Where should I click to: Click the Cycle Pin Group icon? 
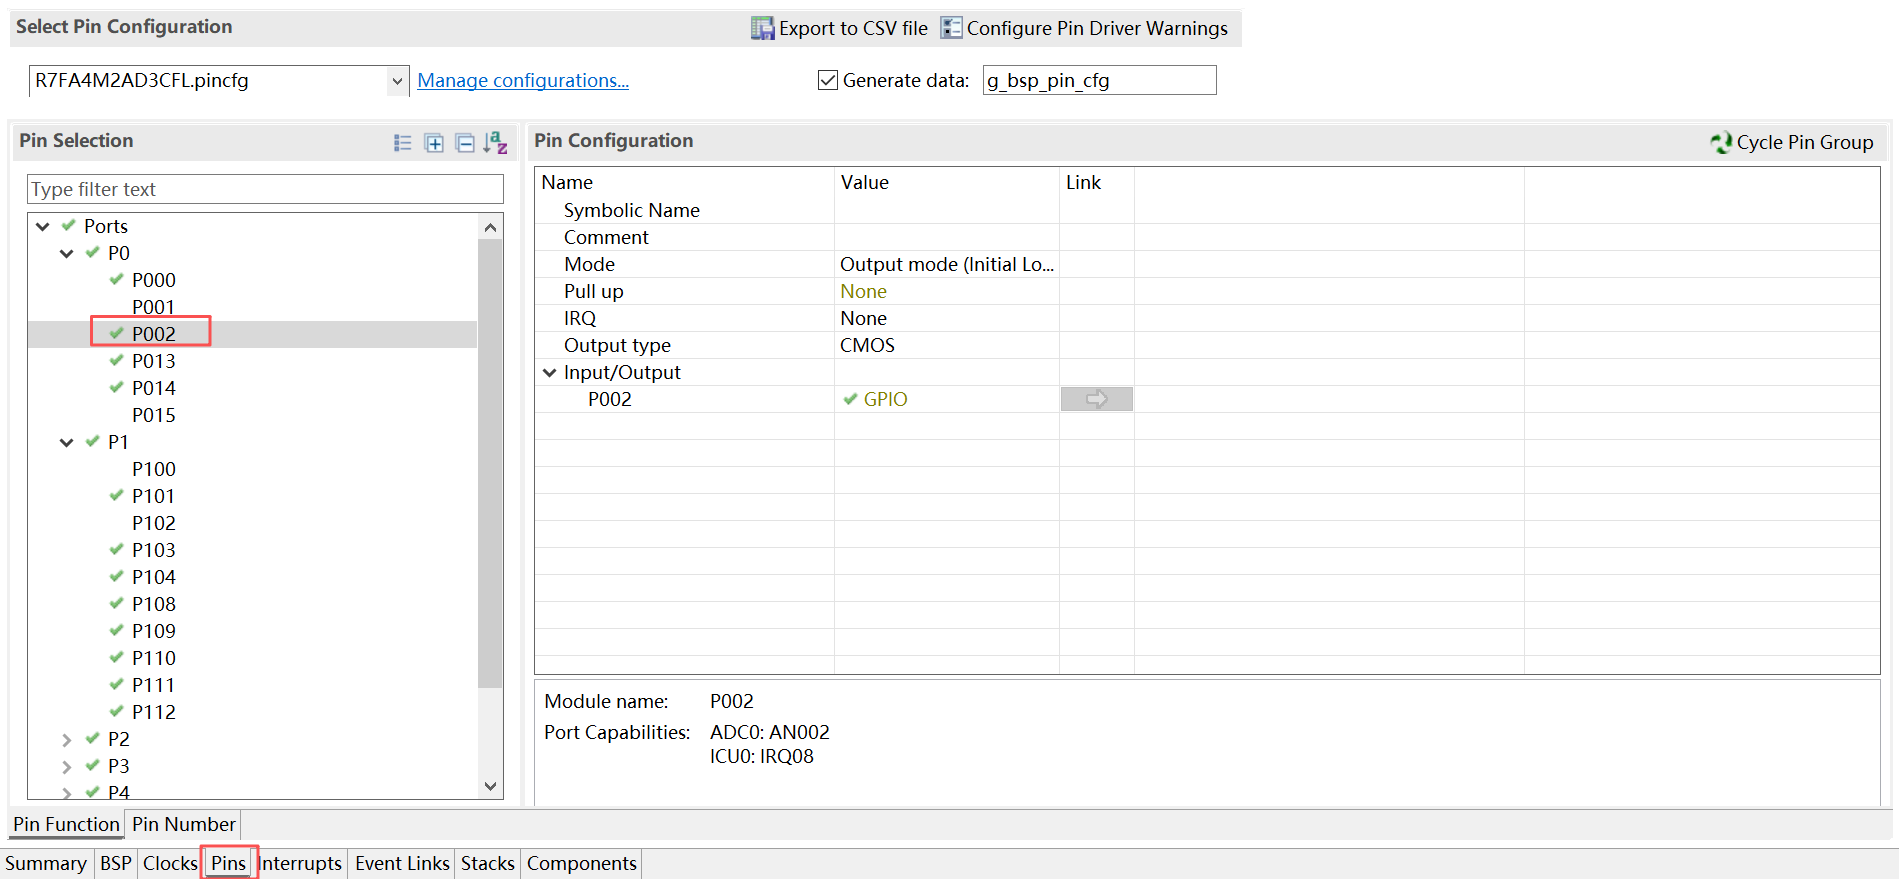(1721, 142)
